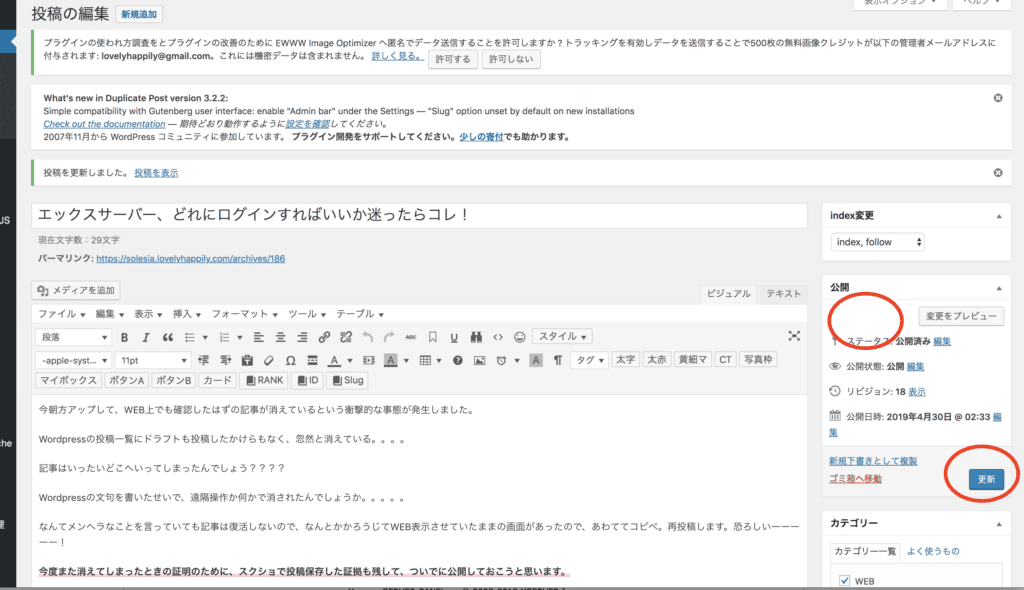Switch to the テキスト editor tab
Screen dimensions: 1024x590
(x=783, y=293)
